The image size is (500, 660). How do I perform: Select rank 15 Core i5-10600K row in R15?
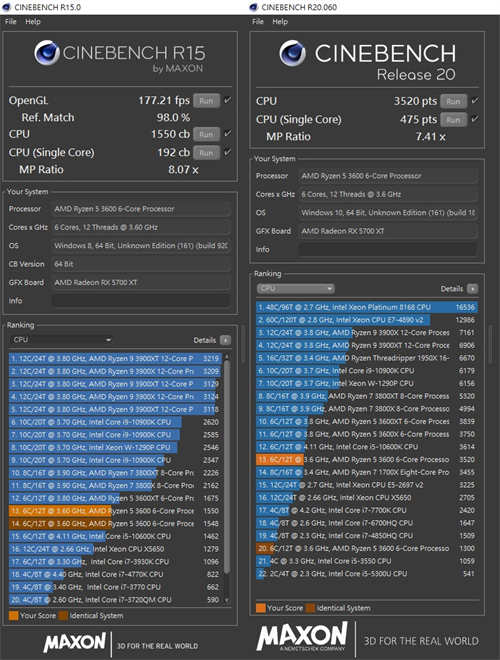pyautogui.click(x=115, y=536)
